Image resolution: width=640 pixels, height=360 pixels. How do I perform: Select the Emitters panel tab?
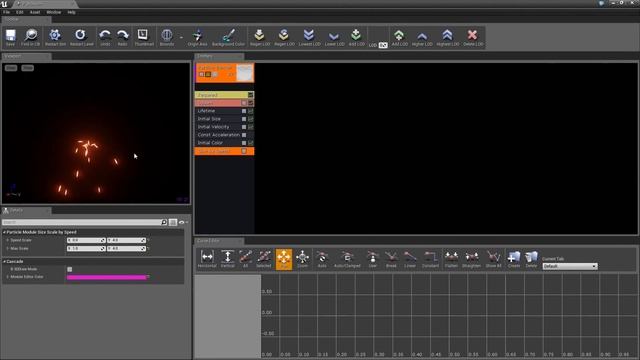219,56
